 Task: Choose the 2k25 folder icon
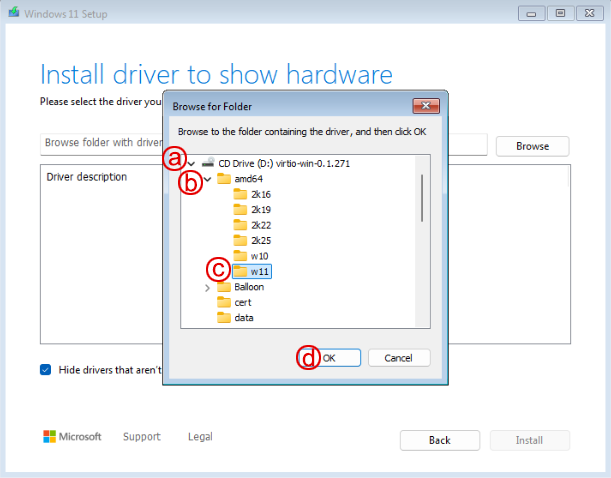240,241
